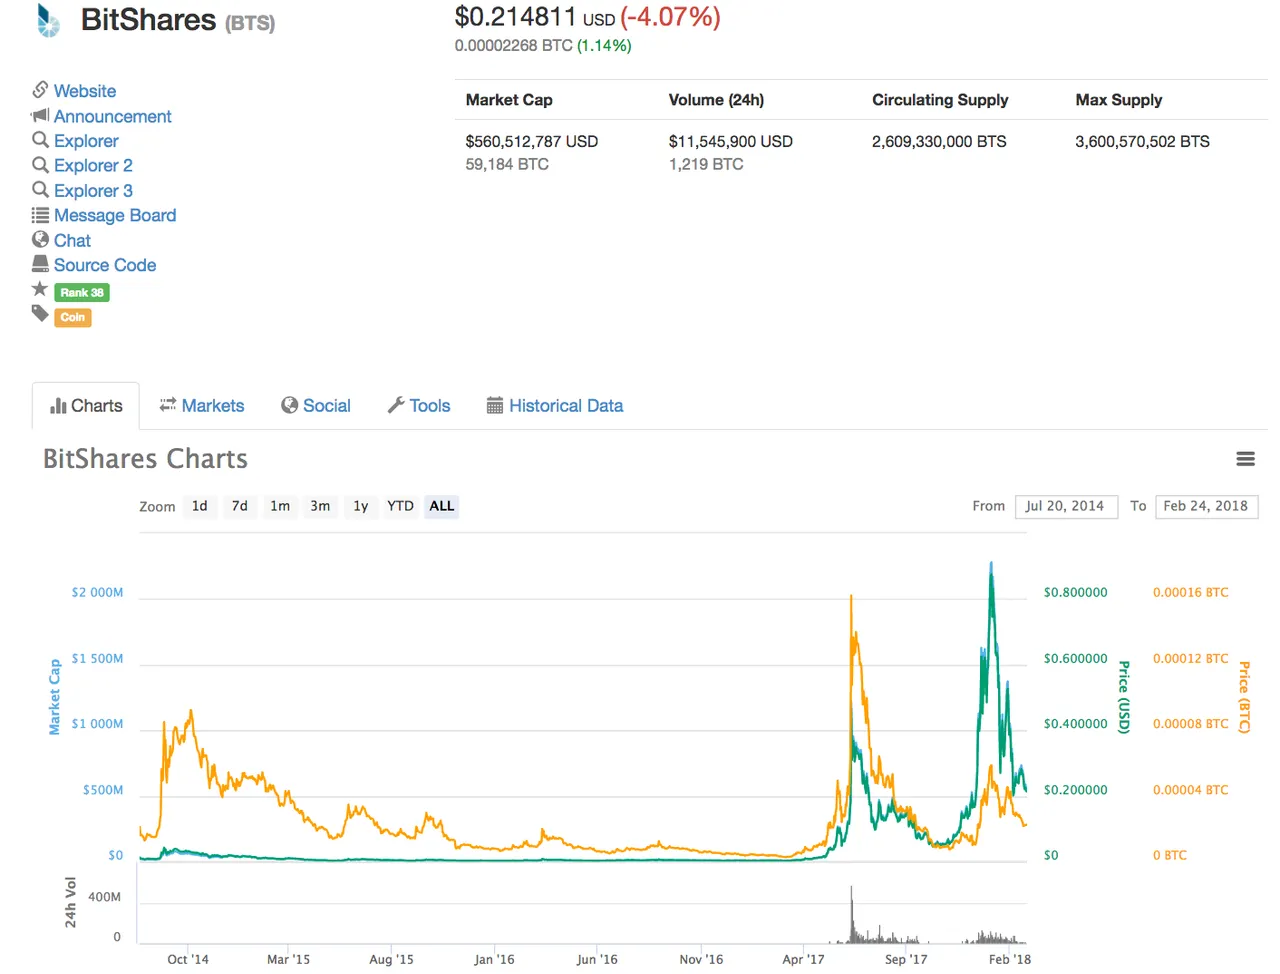The height and width of the screenshot is (974, 1280).
Task: Open the Website link
Action: (x=85, y=91)
